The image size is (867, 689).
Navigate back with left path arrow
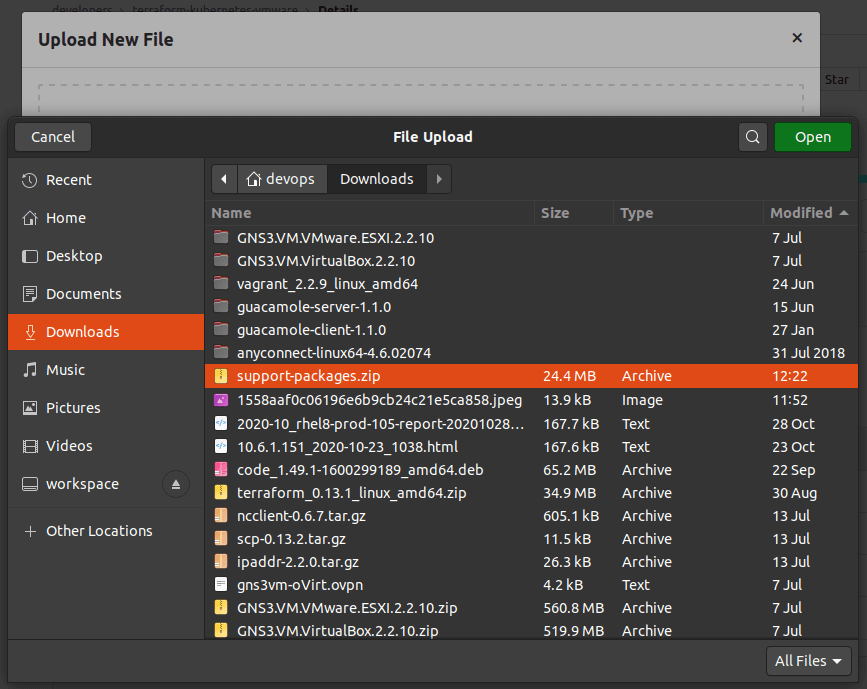click(x=224, y=179)
